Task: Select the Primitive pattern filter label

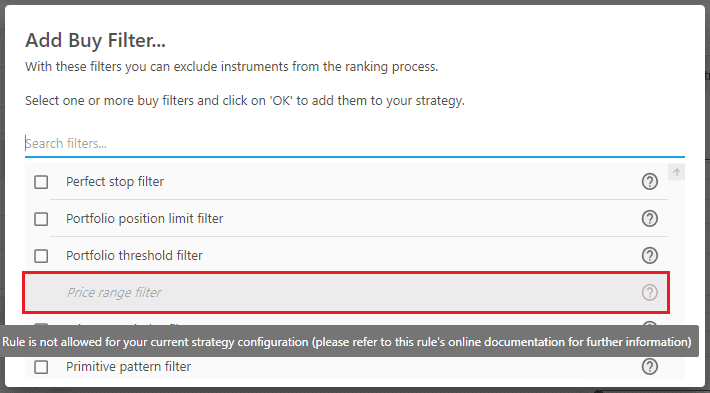Action: point(128,366)
